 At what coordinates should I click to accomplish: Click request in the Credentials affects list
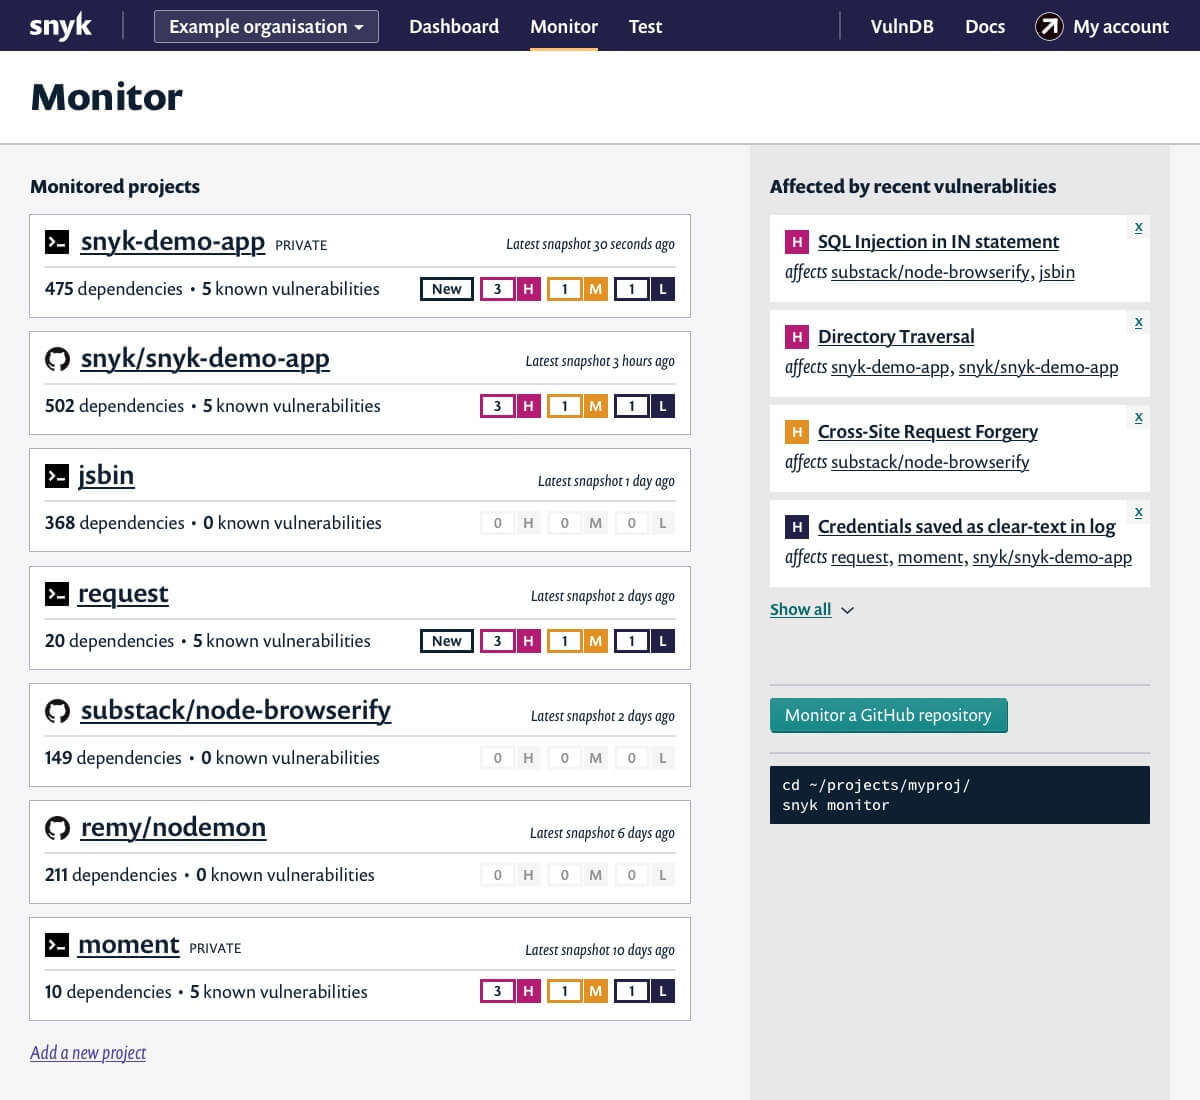click(860, 557)
